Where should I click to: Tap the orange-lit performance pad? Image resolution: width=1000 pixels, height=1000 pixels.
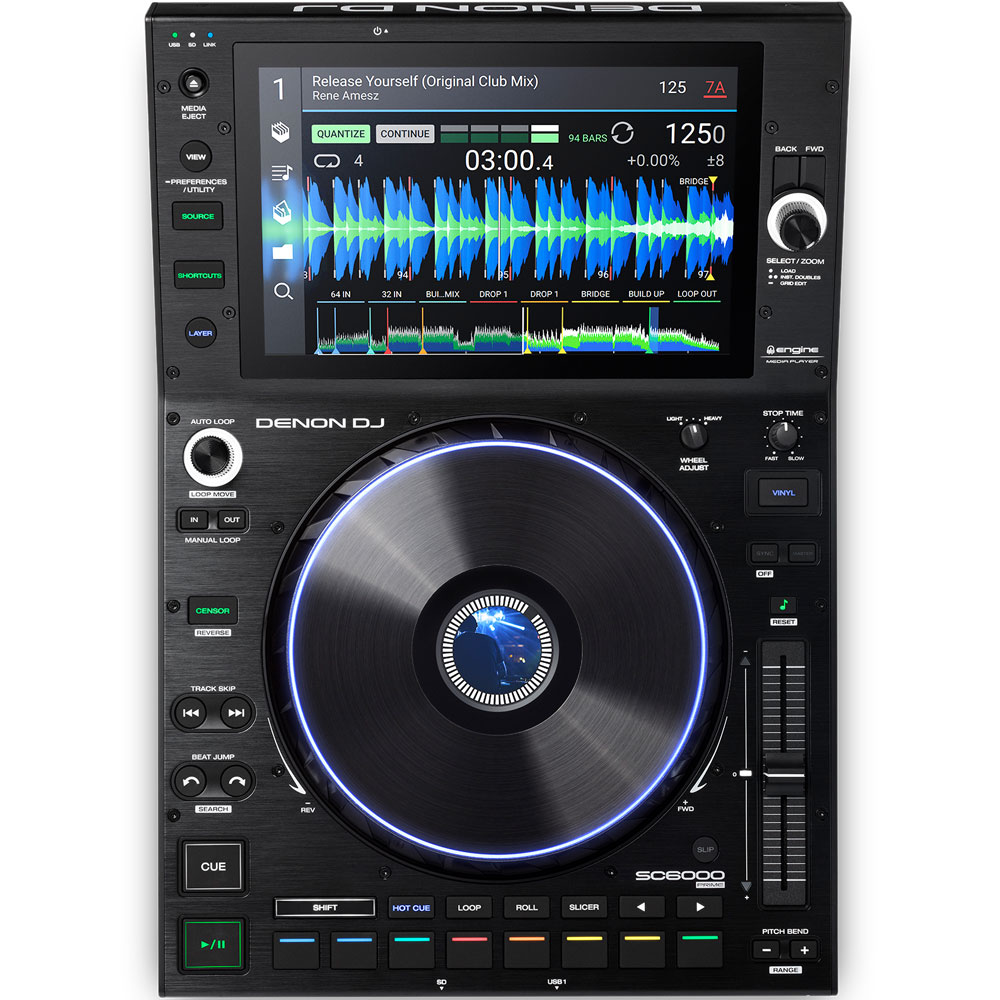pyautogui.click(x=527, y=950)
